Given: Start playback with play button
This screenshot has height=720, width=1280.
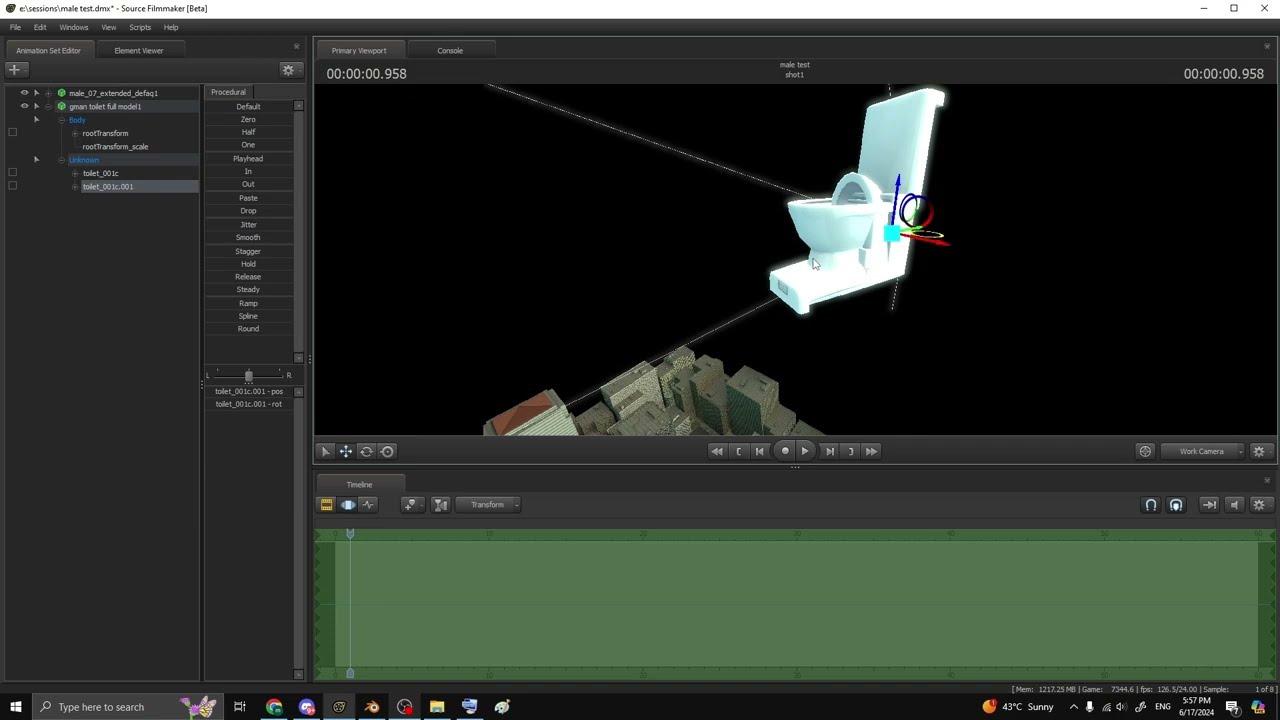Looking at the screenshot, I should [x=805, y=452].
